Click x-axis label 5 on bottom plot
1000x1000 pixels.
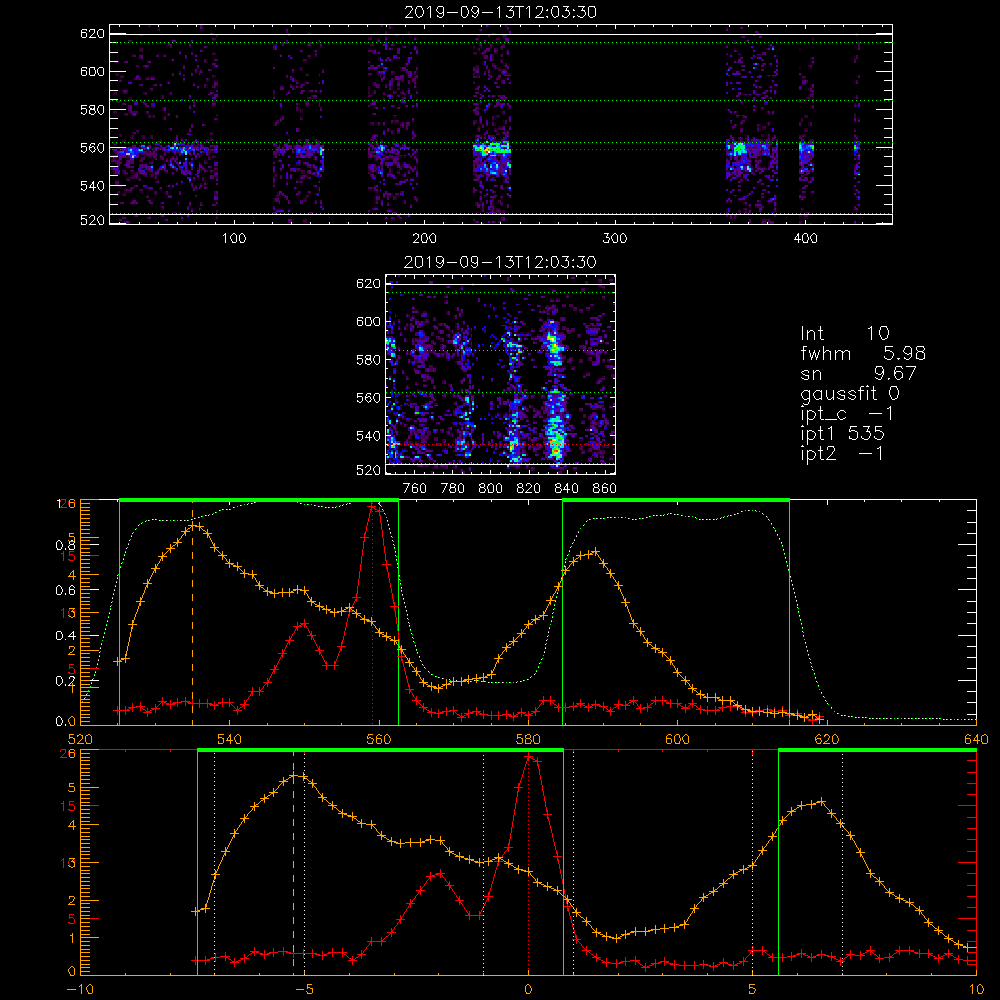coord(753,989)
